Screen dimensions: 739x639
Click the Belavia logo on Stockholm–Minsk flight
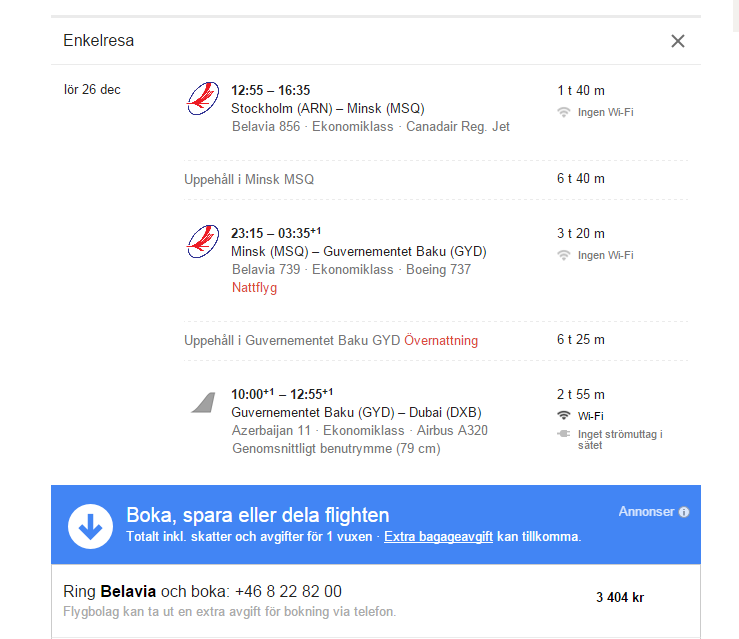(203, 99)
